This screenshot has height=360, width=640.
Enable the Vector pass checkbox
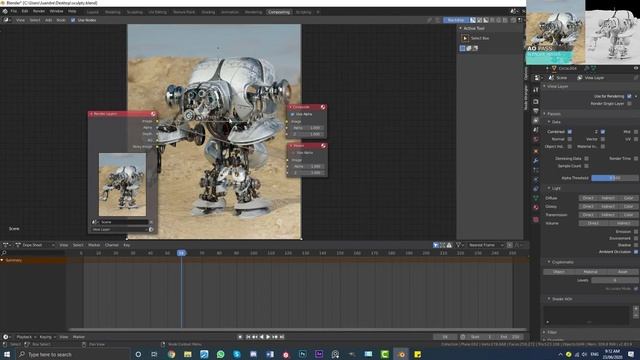coord(603,139)
